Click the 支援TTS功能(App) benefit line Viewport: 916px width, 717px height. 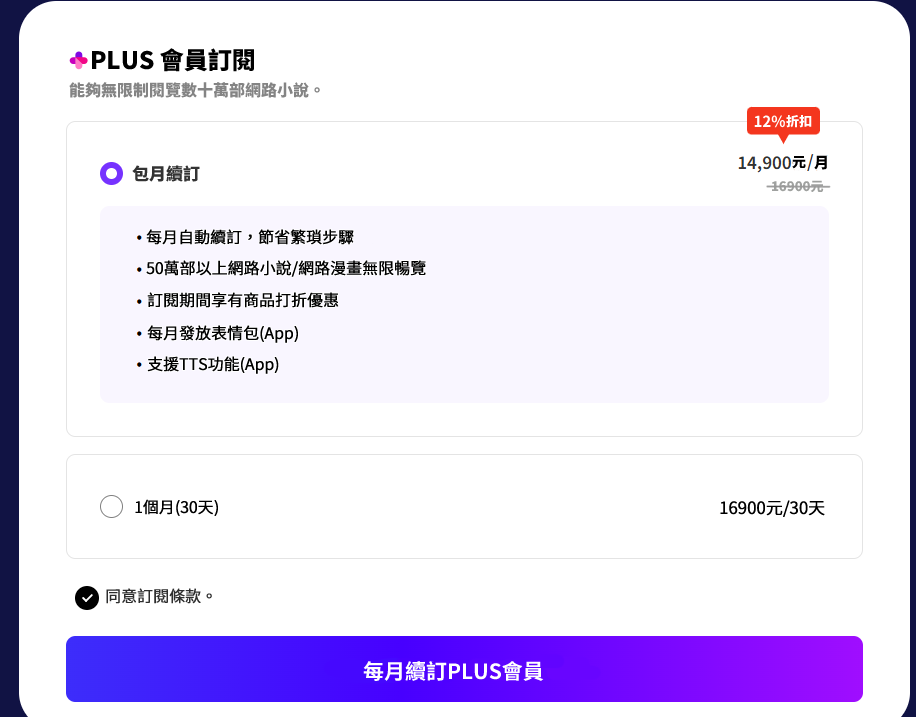coord(212,364)
